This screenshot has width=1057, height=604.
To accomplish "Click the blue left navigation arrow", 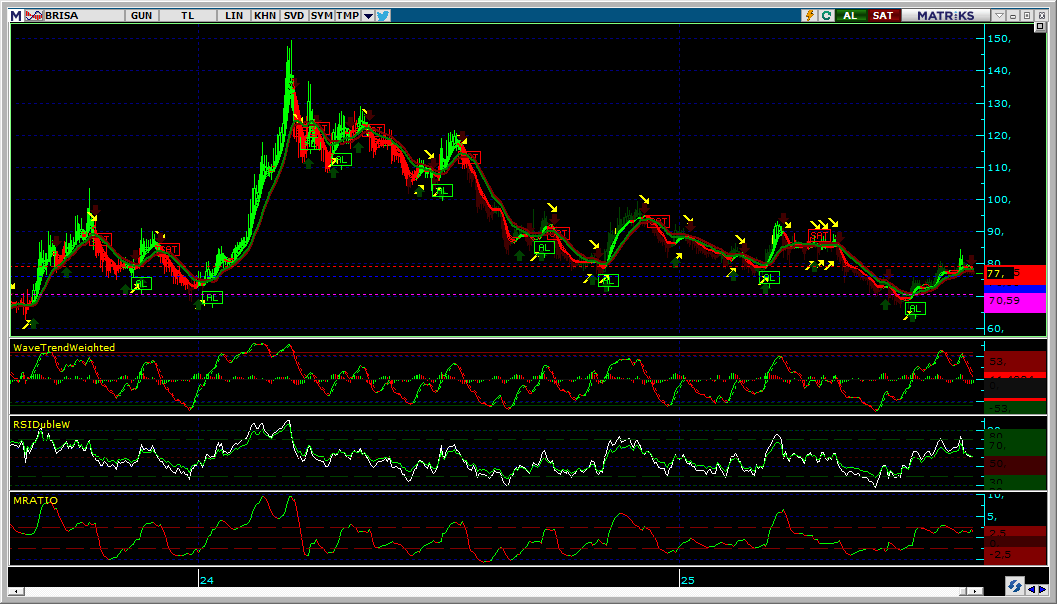I will pyautogui.click(x=1031, y=589).
